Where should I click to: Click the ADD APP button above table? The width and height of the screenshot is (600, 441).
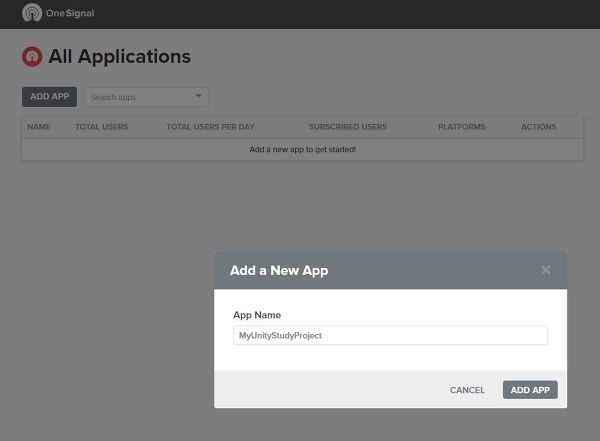[49, 96]
